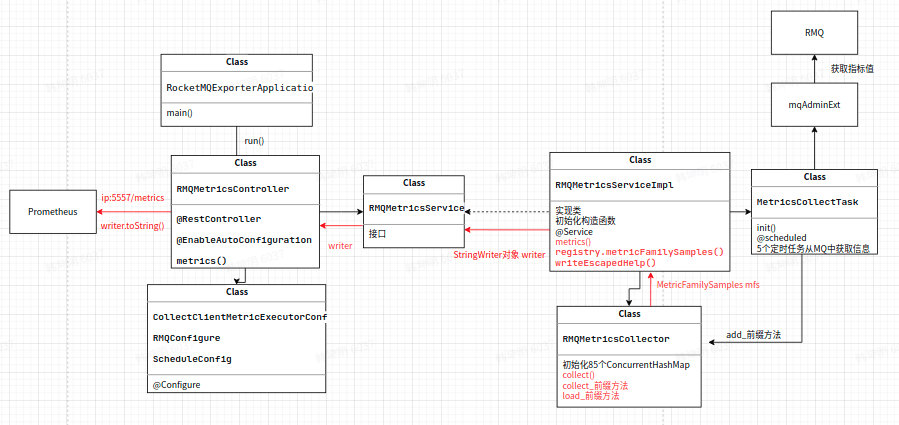Select the mqAdminExt box
The width and height of the screenshot is (899, 425).
click(814, 105)
